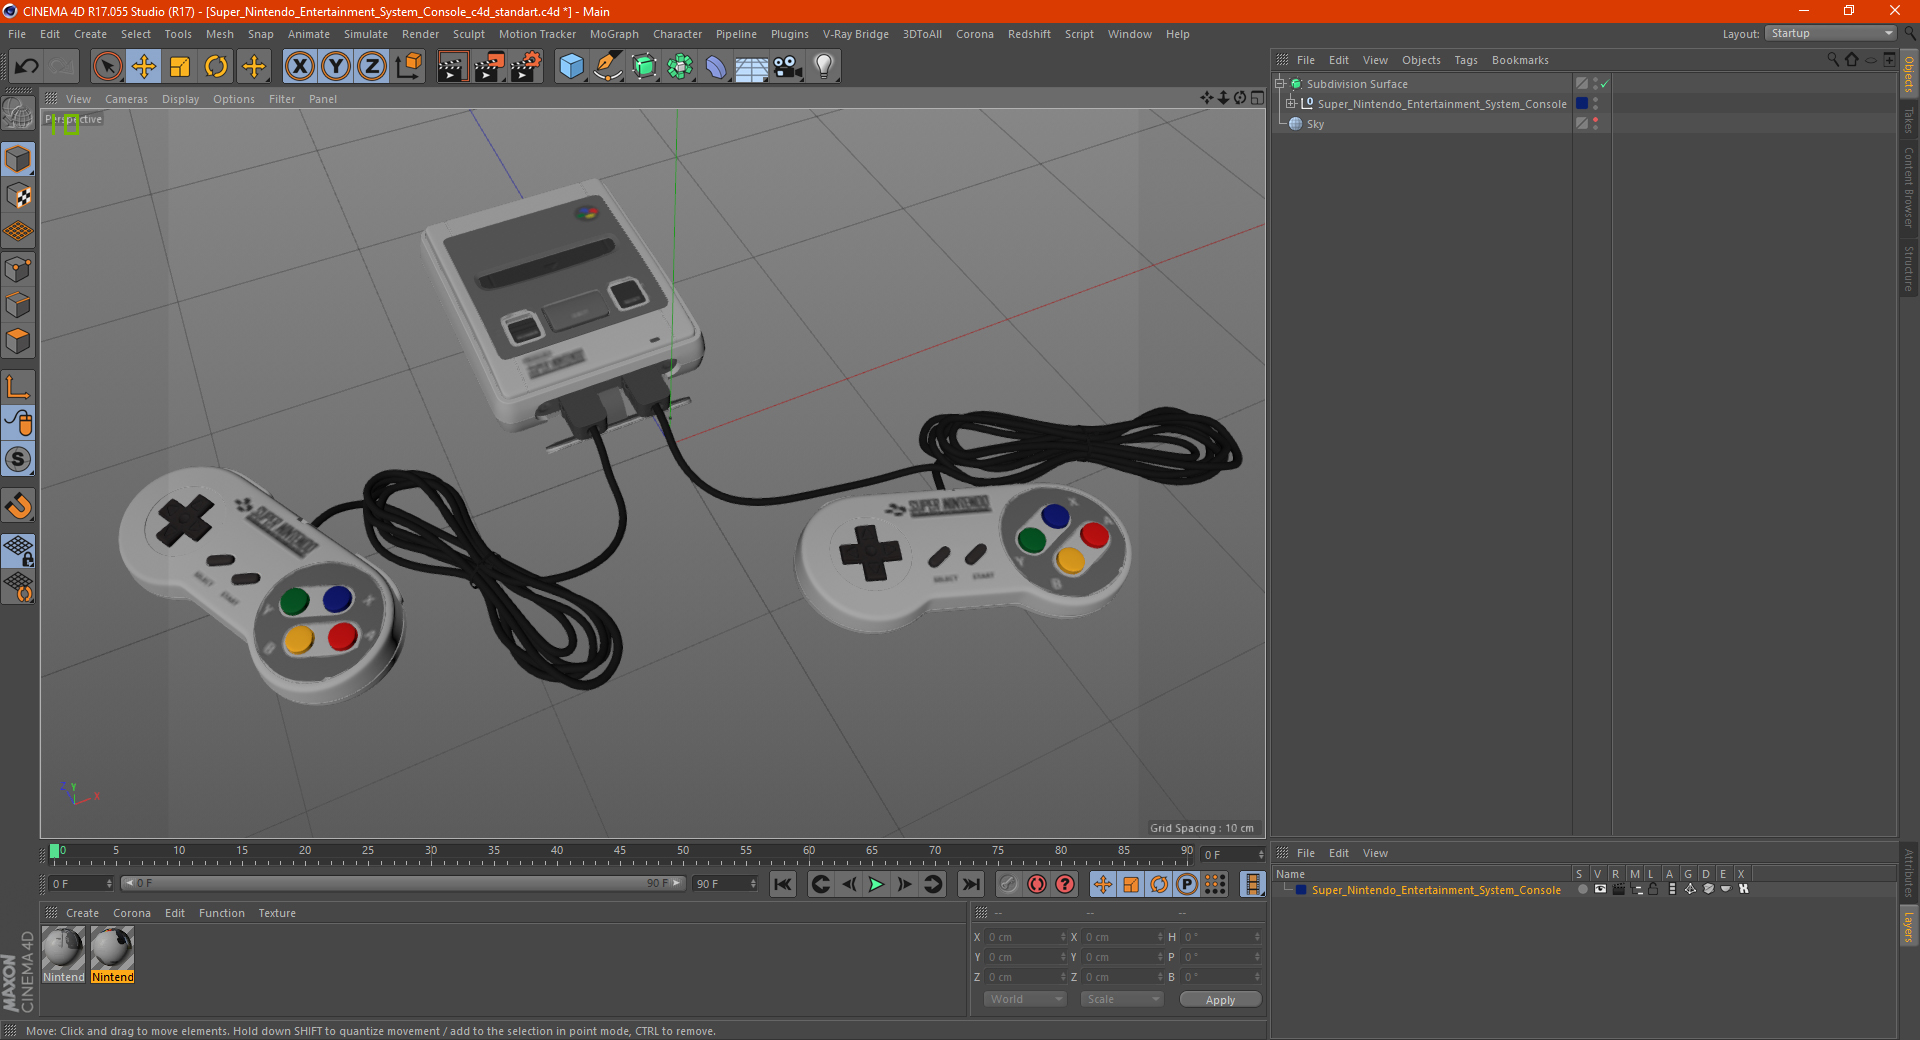Toggle layer lock icon for Super_Nintendo layer
Screen dimensions: 1920x1040
point(1653,889)
